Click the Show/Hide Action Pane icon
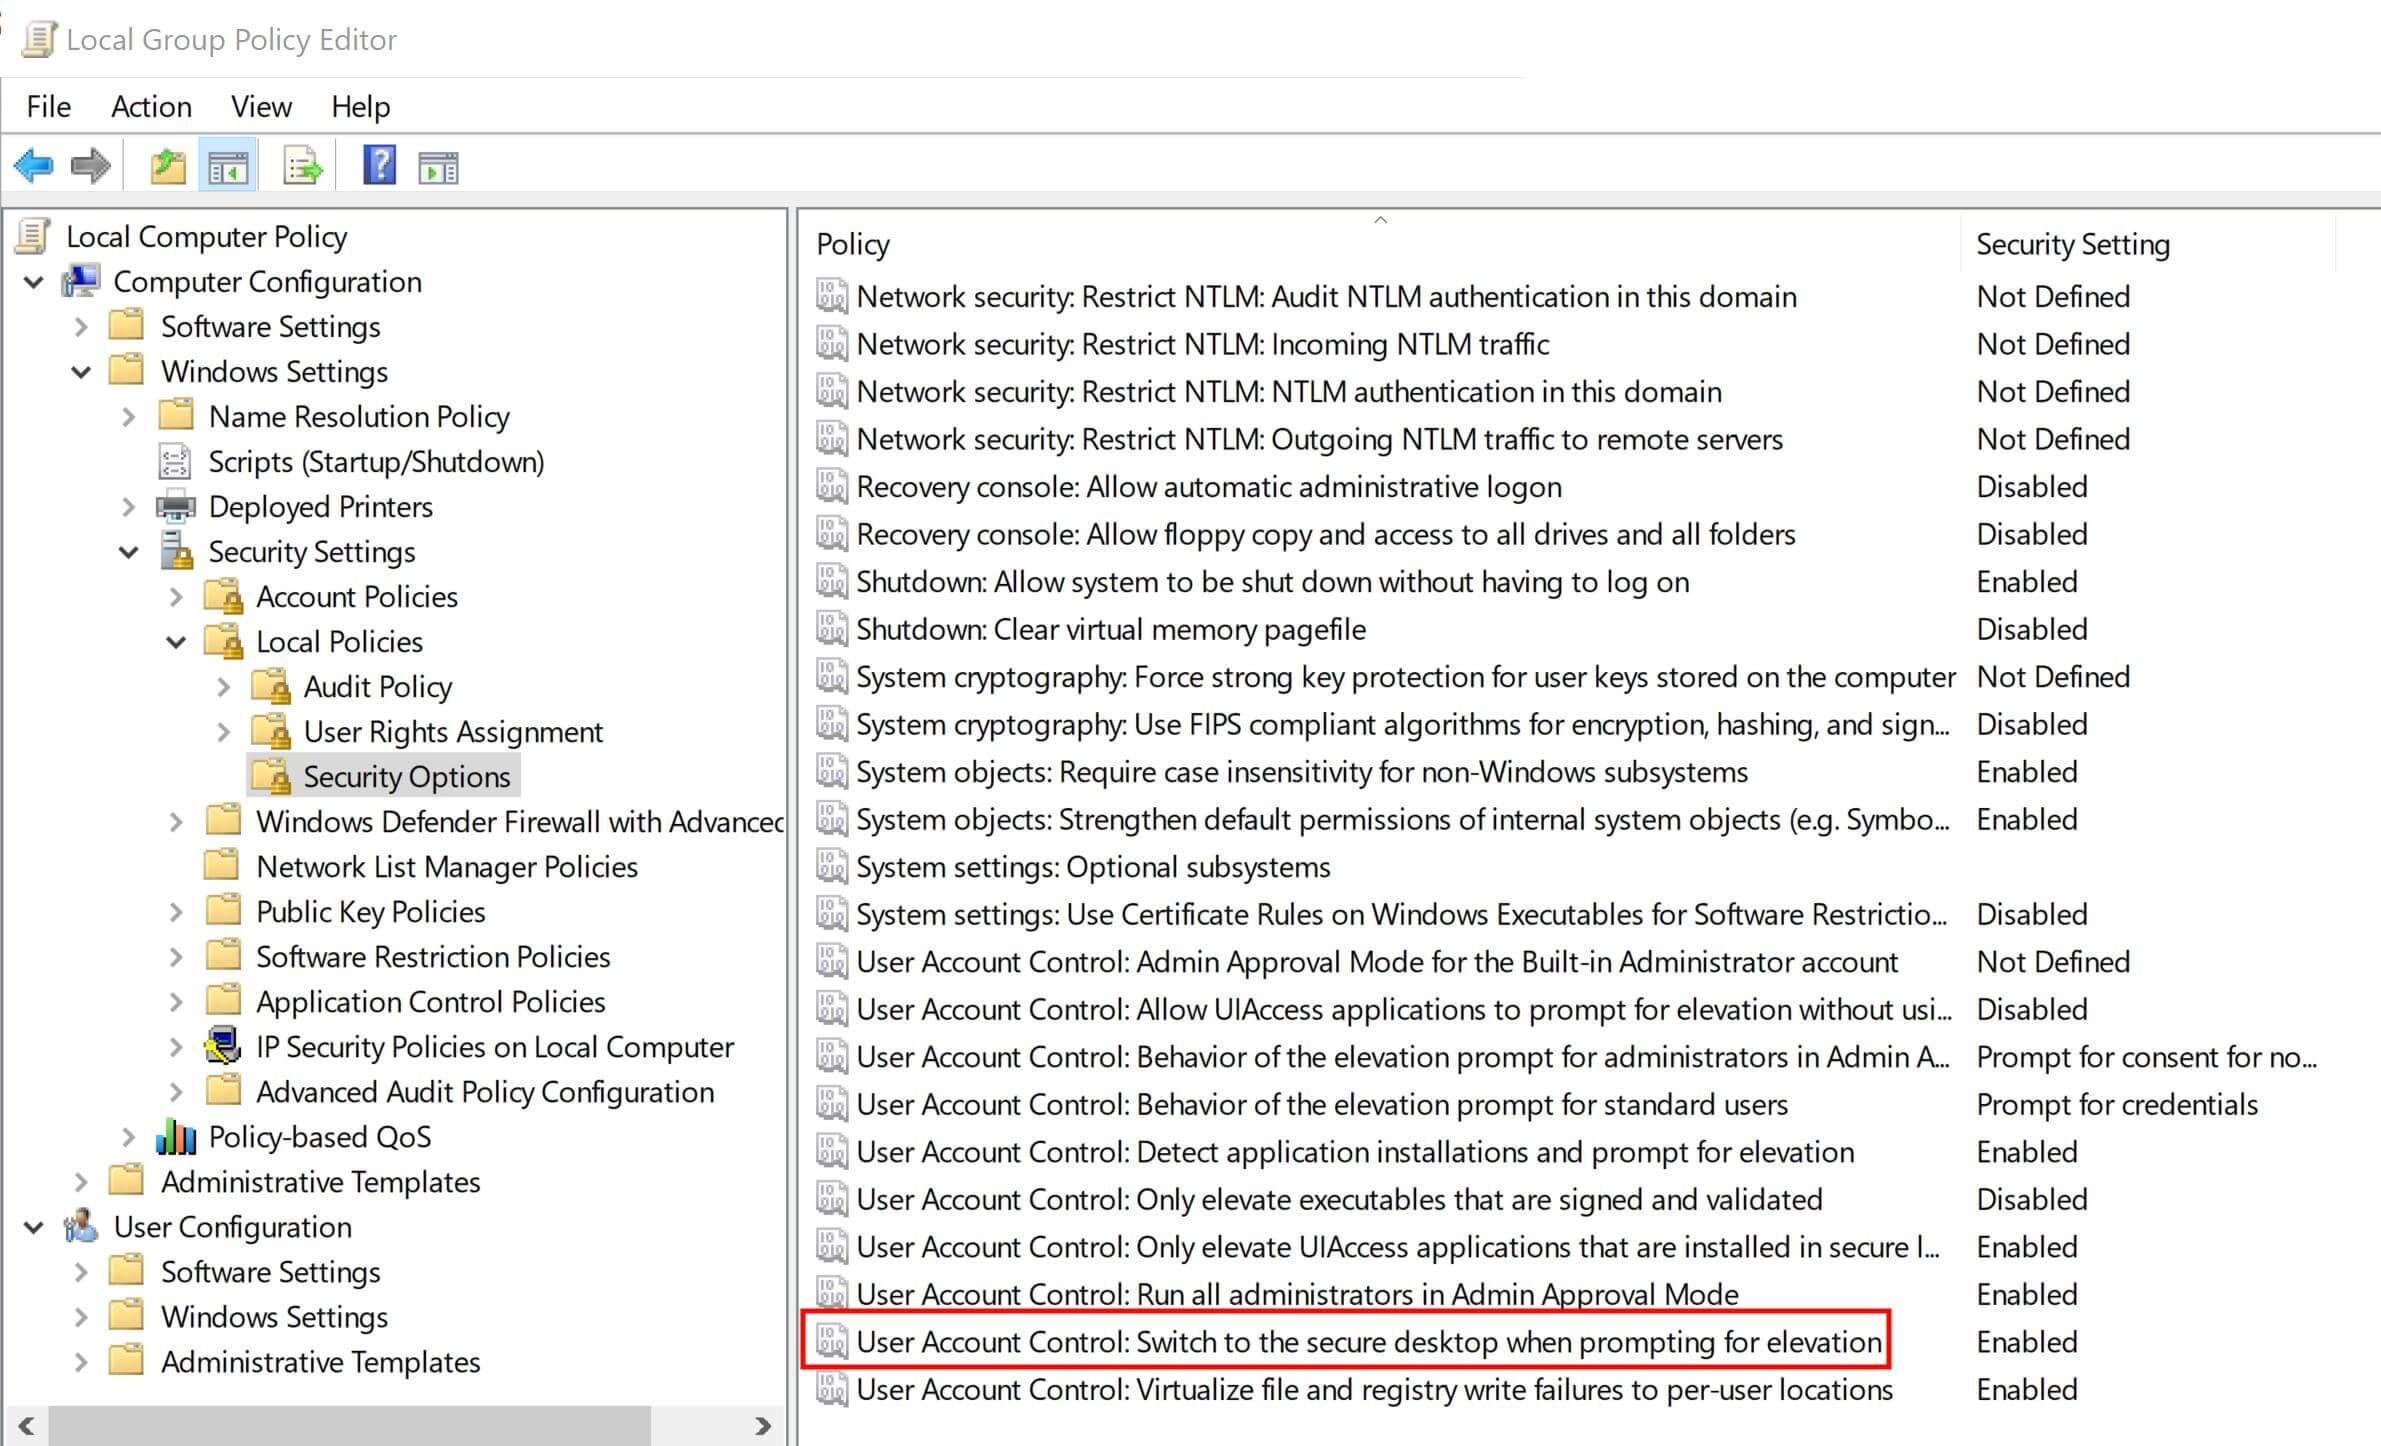The image size is (2381, 1446). 440,165
